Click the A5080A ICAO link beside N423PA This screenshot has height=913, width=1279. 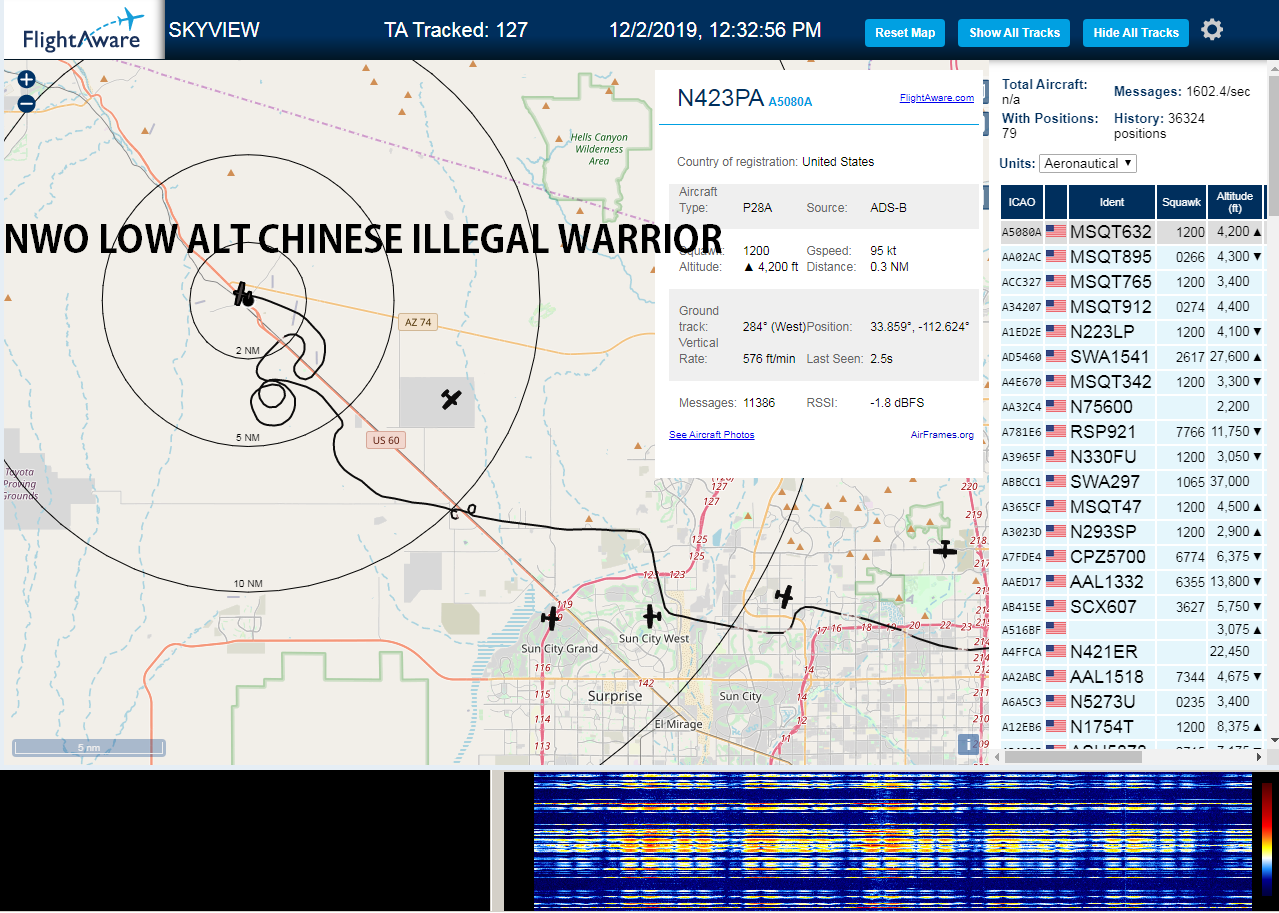pos(790,102)
